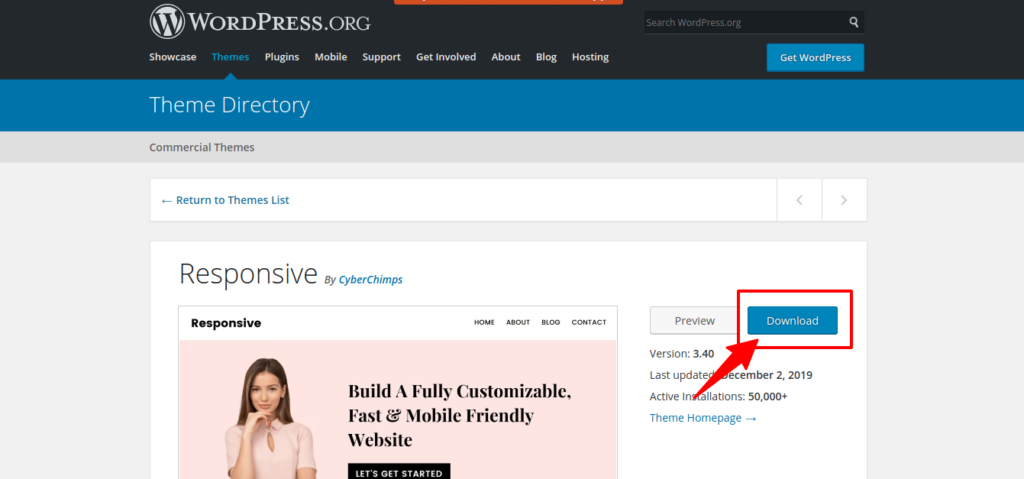Click the WordPress.org logo

[260, 22]
